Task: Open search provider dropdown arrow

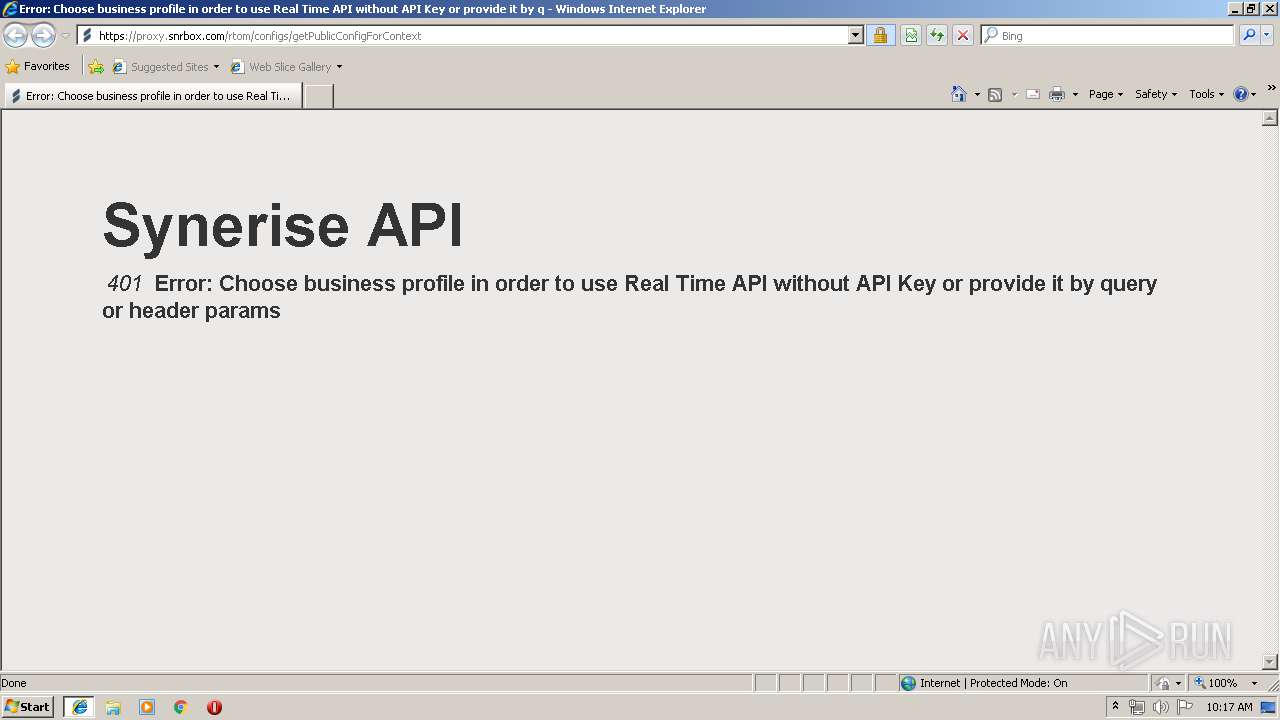Action: click(x=1267, y=35)
